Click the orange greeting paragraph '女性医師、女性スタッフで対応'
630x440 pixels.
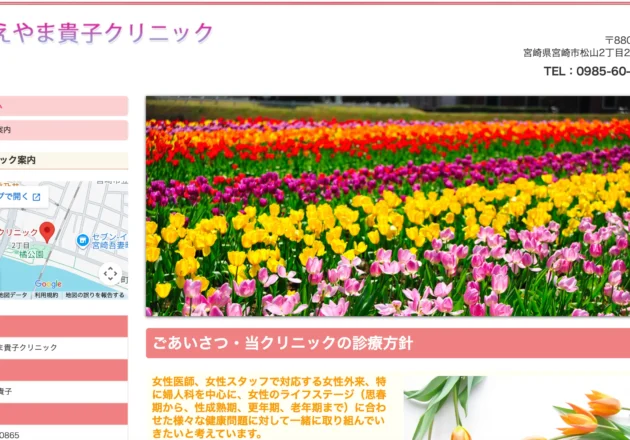tap(269, 407)
